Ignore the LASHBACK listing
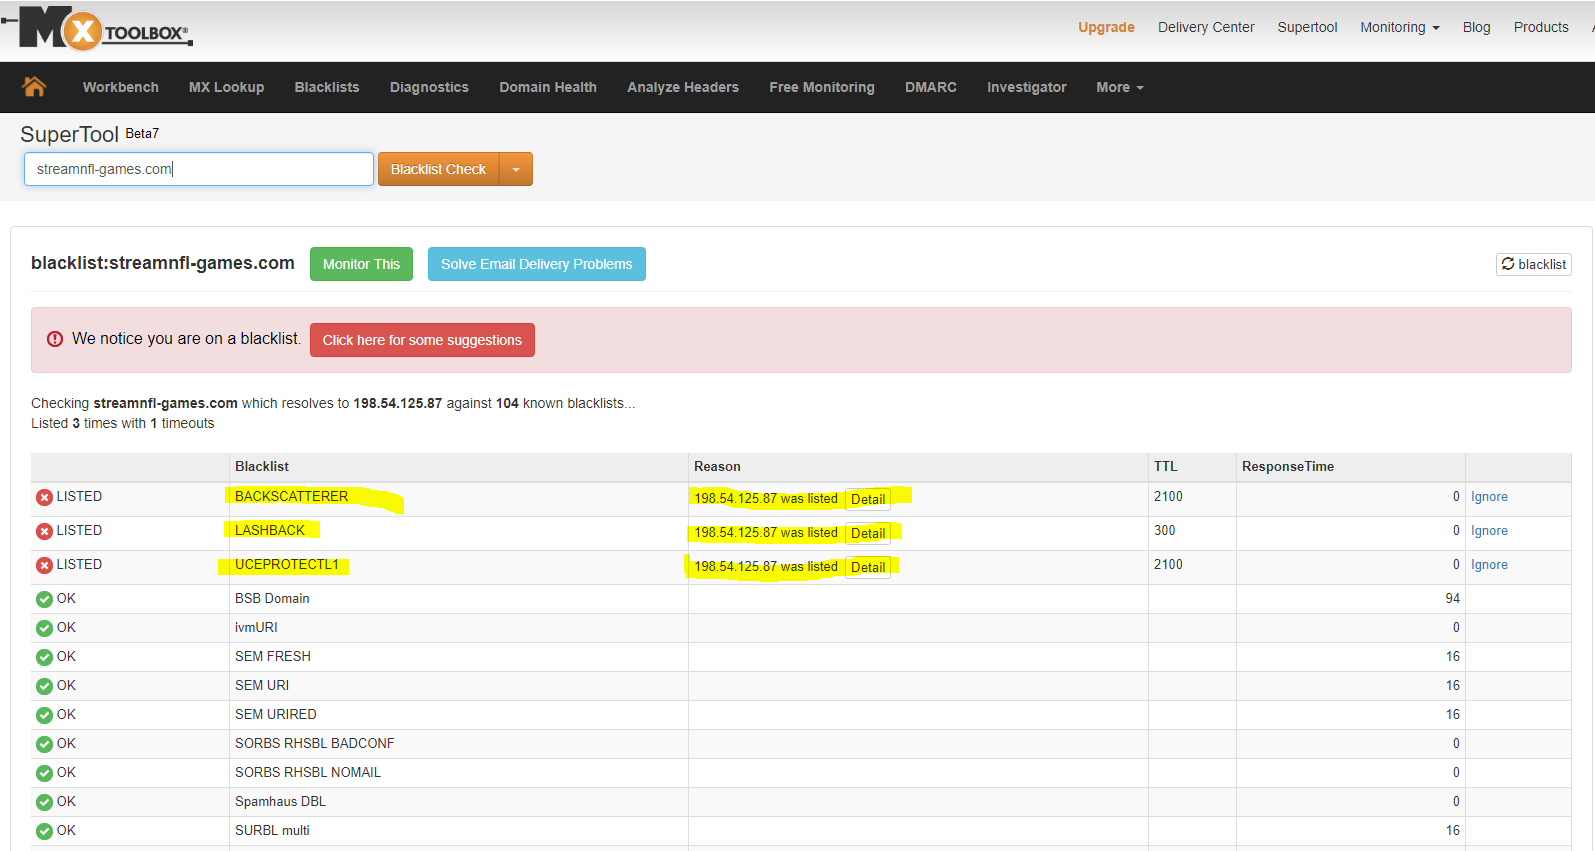This screenshot has width=1595, height=851. click(x=1489, y=531)
